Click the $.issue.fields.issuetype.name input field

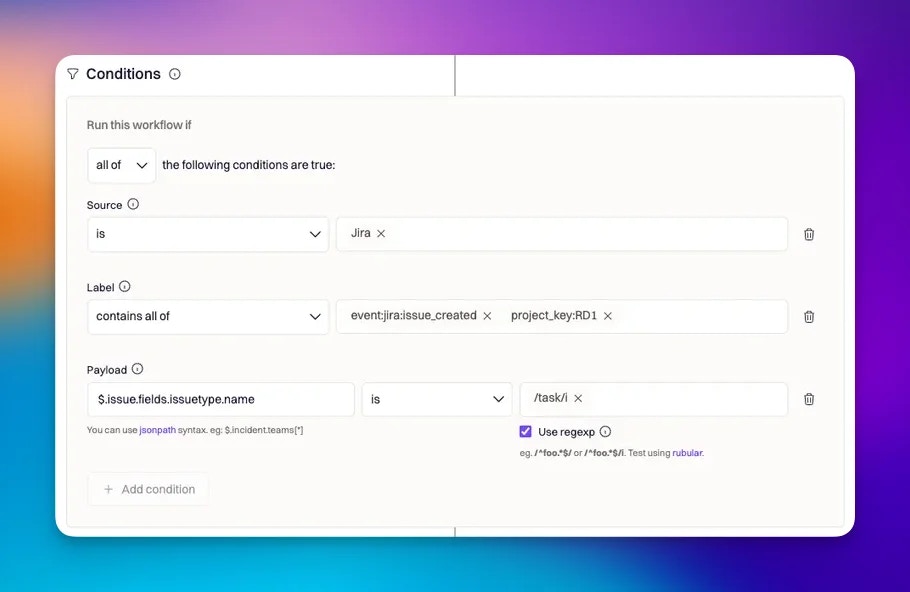(221, 399)
